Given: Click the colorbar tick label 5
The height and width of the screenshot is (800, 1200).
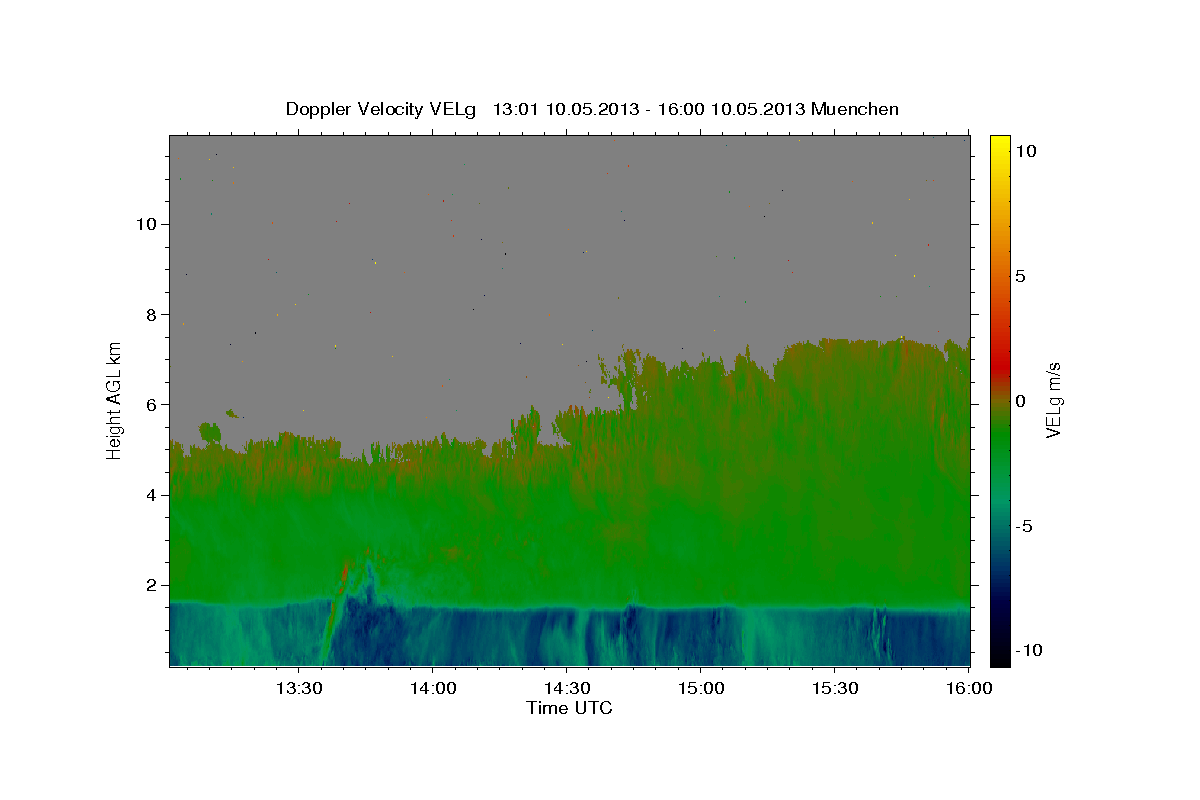Looking at the screenshot, I should click(x=1020, y=276).
